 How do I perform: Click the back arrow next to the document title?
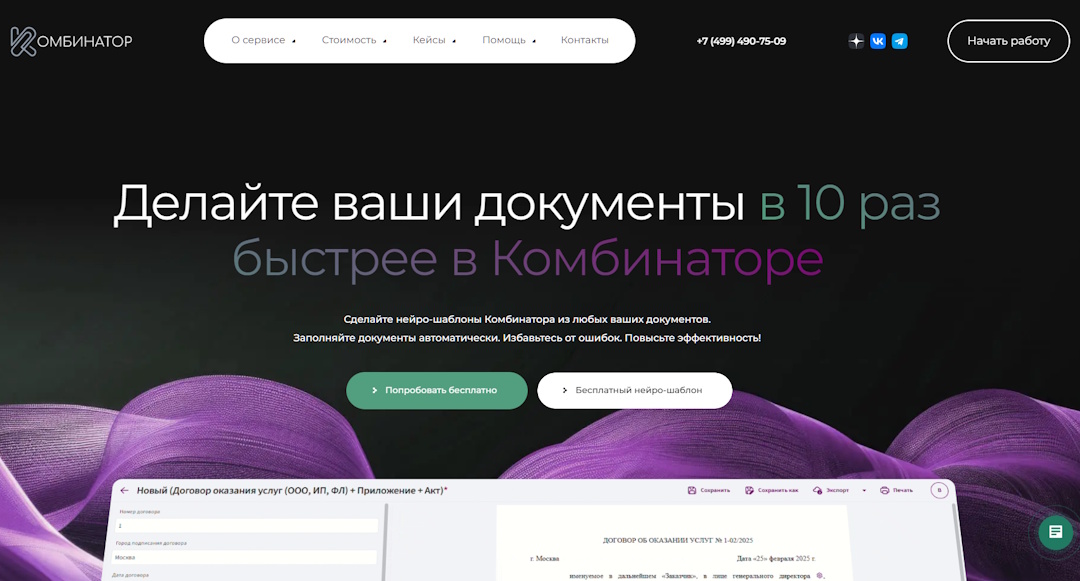(x=124, y=490)
